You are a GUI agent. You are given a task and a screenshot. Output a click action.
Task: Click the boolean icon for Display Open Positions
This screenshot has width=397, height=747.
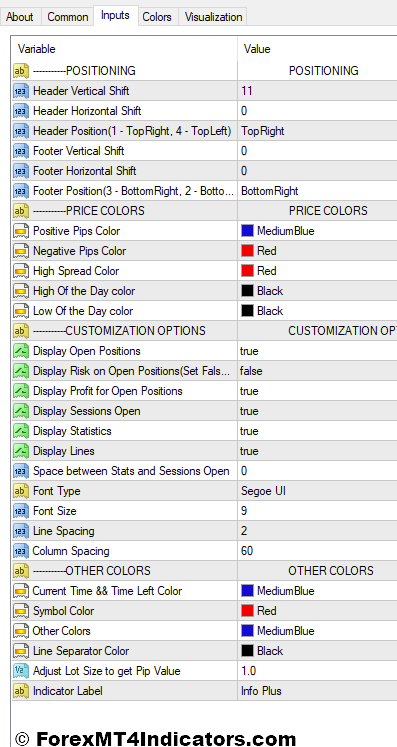tap(21, 351)
